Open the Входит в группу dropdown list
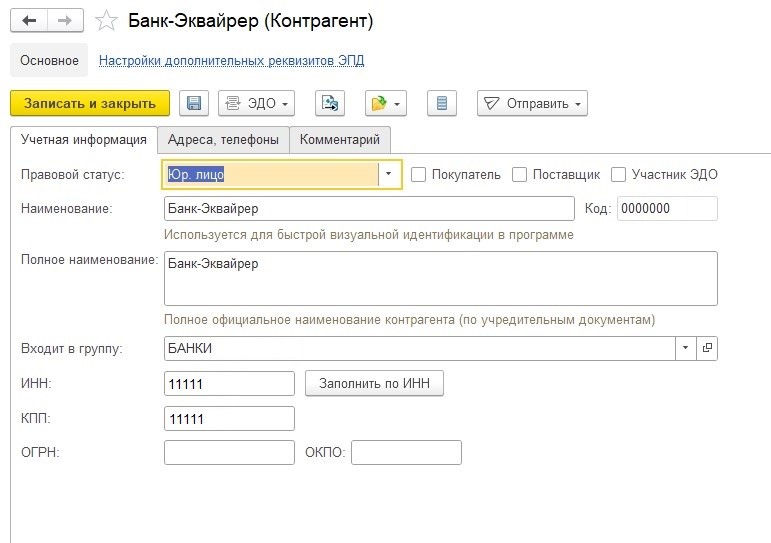The height and width of the screenshot is (543, 771). 686,348
